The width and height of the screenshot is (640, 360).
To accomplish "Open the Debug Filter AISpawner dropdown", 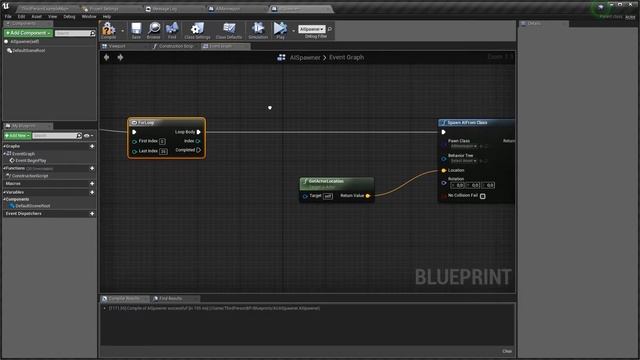I will coord(312,29).
